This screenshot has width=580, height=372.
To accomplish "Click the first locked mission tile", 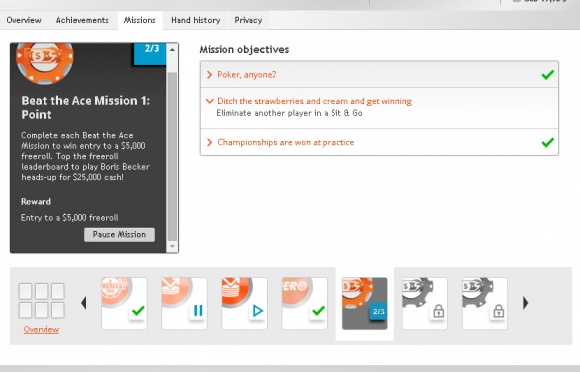I will 425,303.
